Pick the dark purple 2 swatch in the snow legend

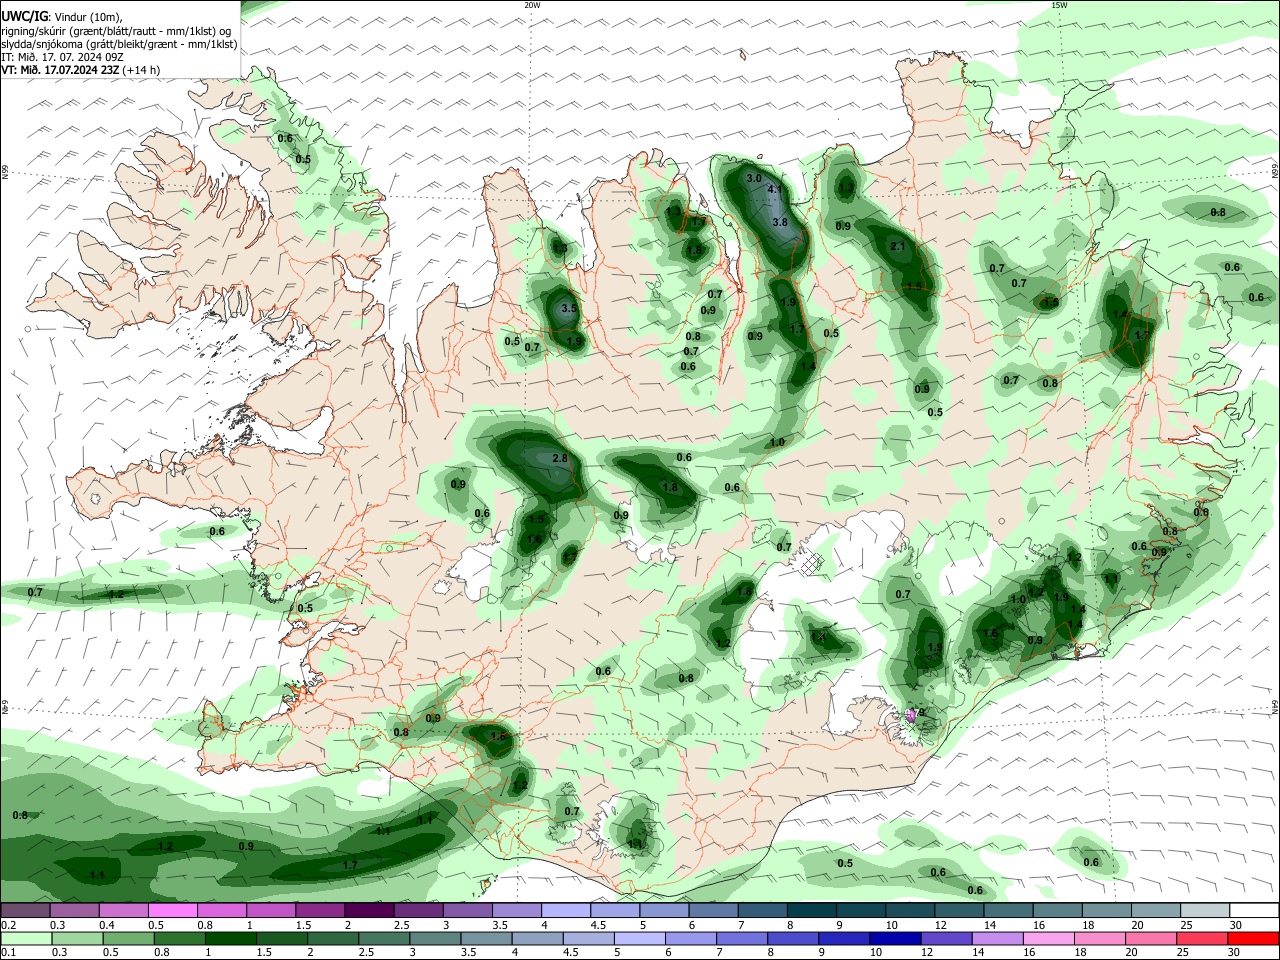pyautogui.click(x=368, y=911)
